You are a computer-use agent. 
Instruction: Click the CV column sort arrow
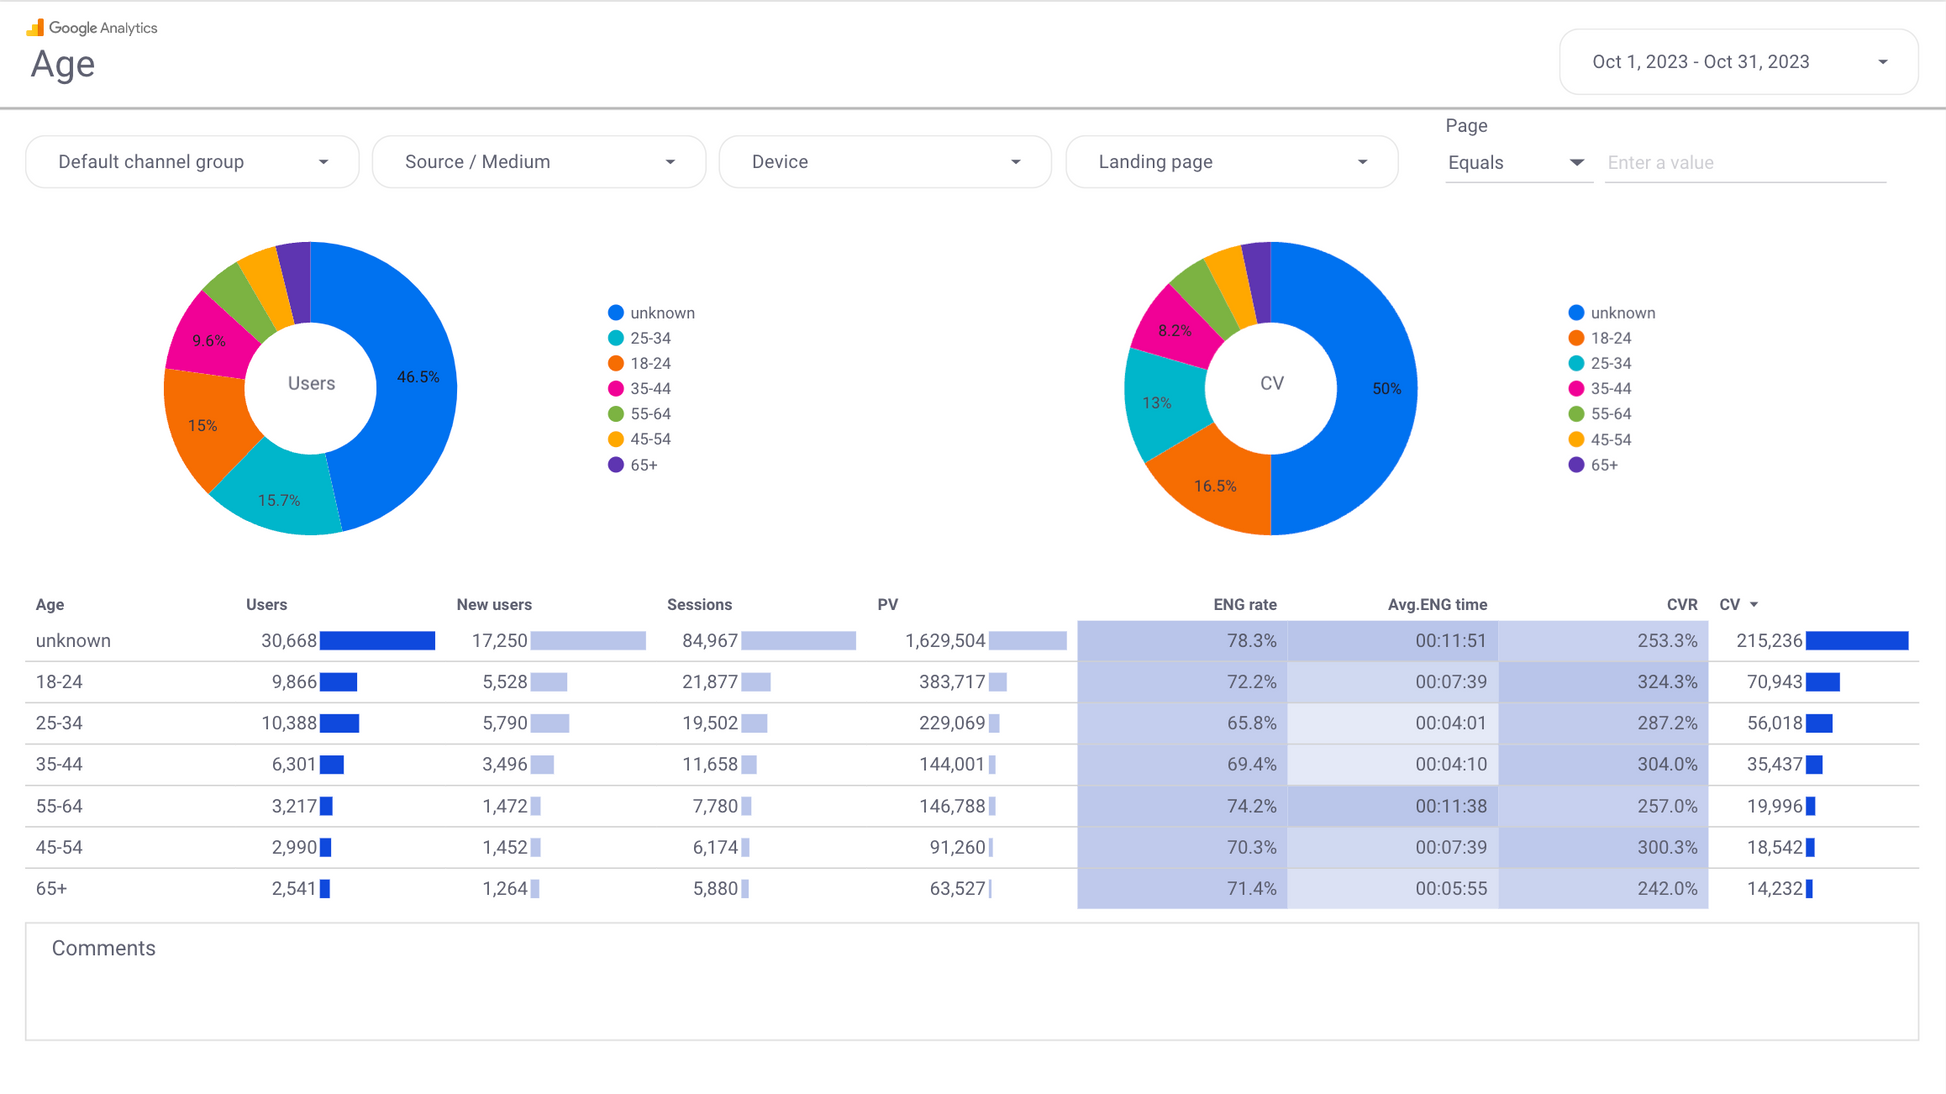click(x=1754, y=605)
